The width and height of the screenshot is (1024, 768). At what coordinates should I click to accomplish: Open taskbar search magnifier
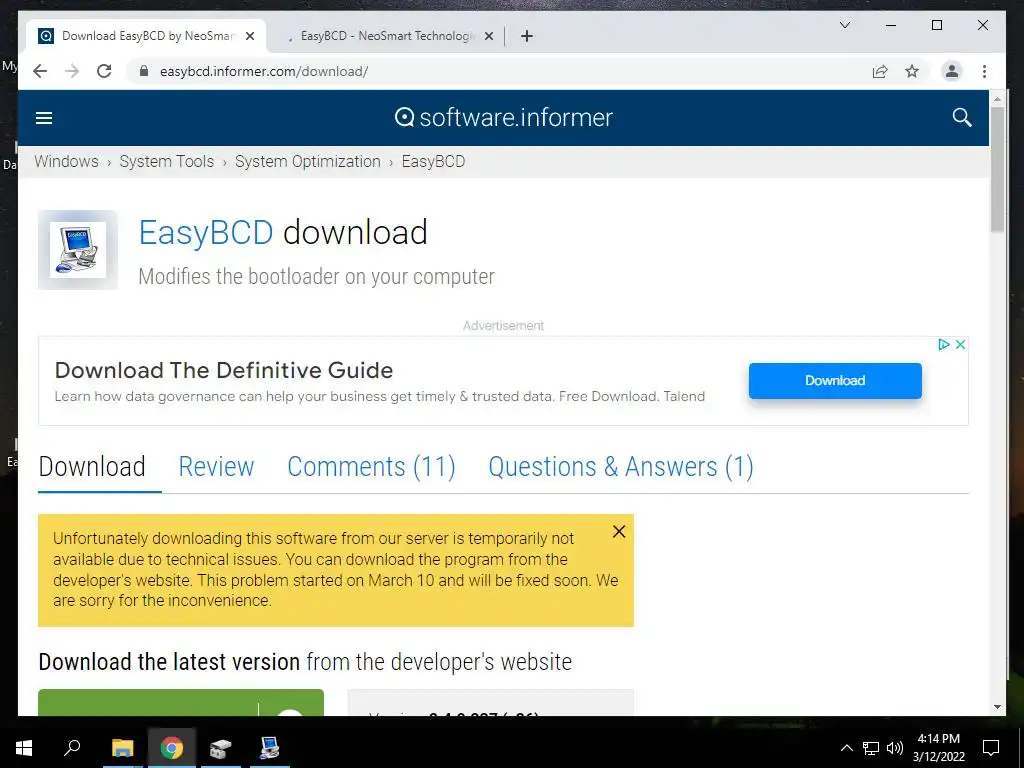72,748
